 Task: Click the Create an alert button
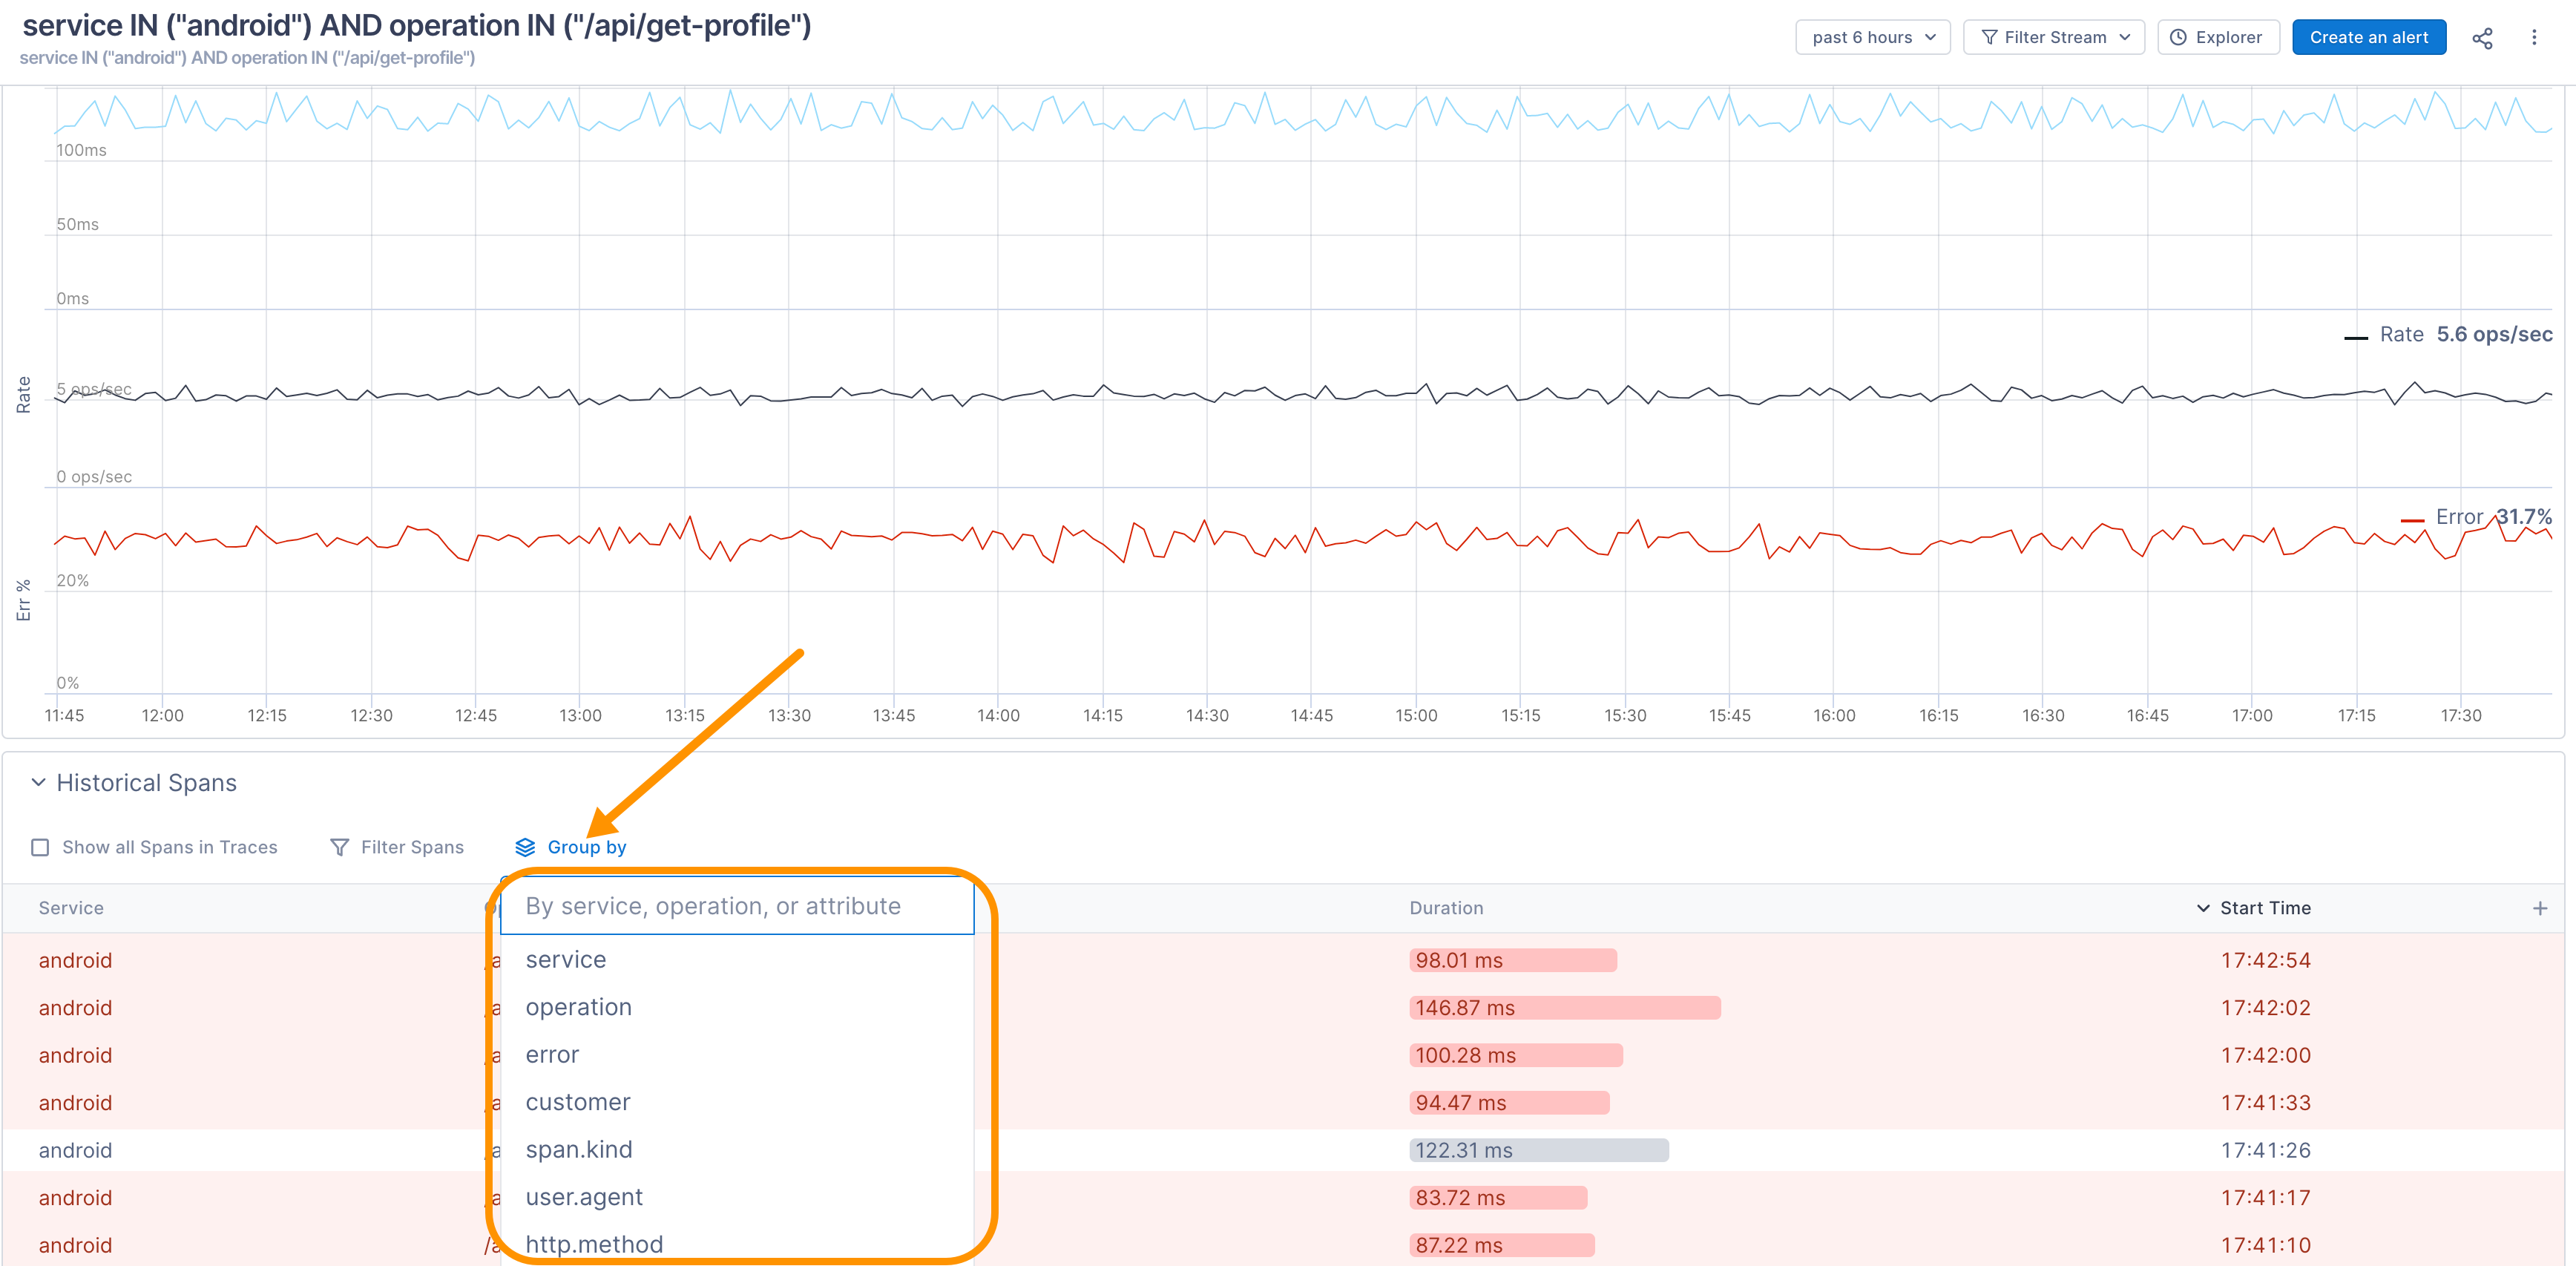[x=2368, y=38]
